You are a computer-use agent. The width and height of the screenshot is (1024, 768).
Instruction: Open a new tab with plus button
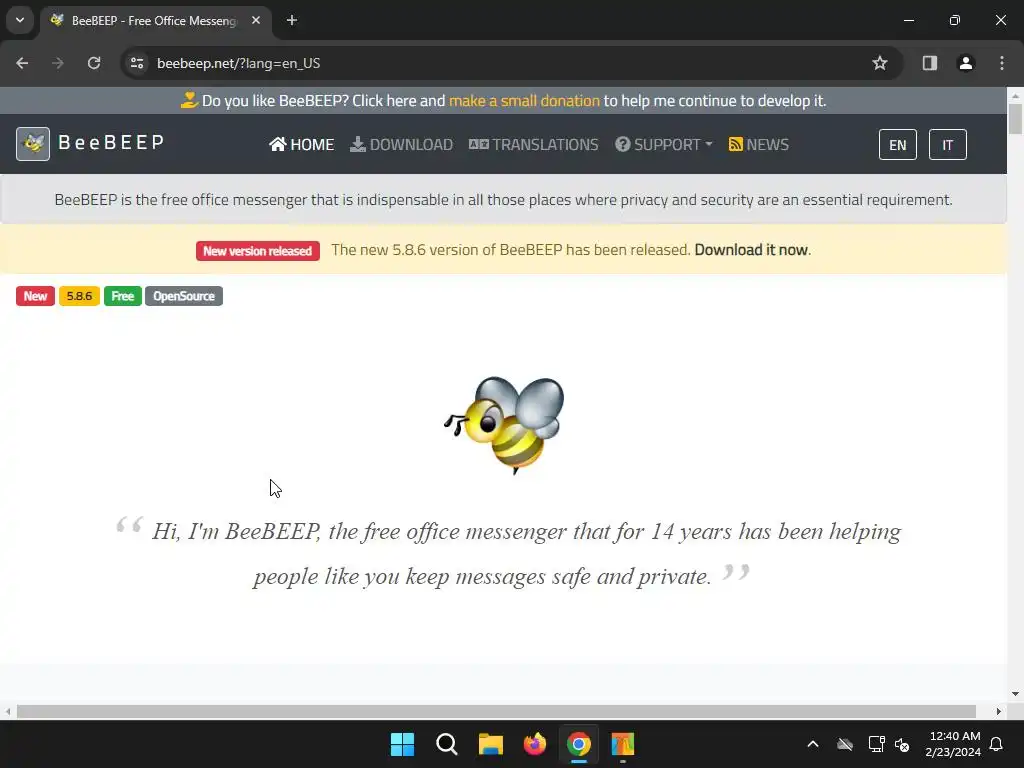click(292, 21)
